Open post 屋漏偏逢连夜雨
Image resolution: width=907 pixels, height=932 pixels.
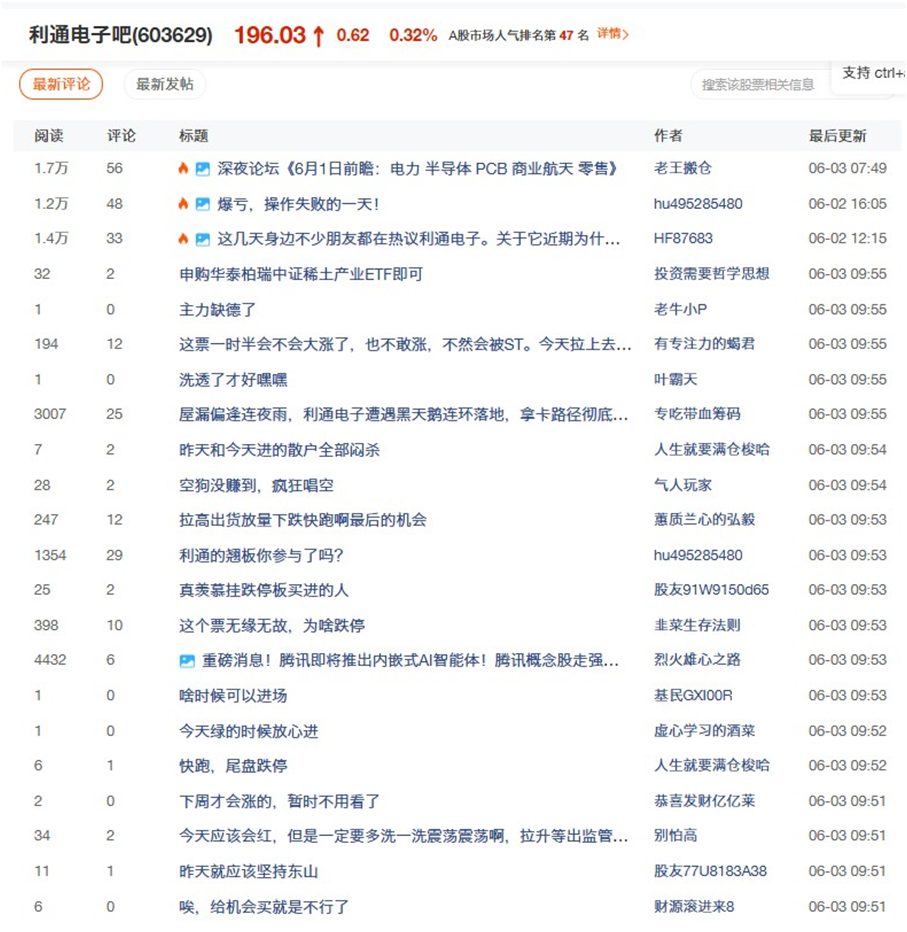[404, 414]
